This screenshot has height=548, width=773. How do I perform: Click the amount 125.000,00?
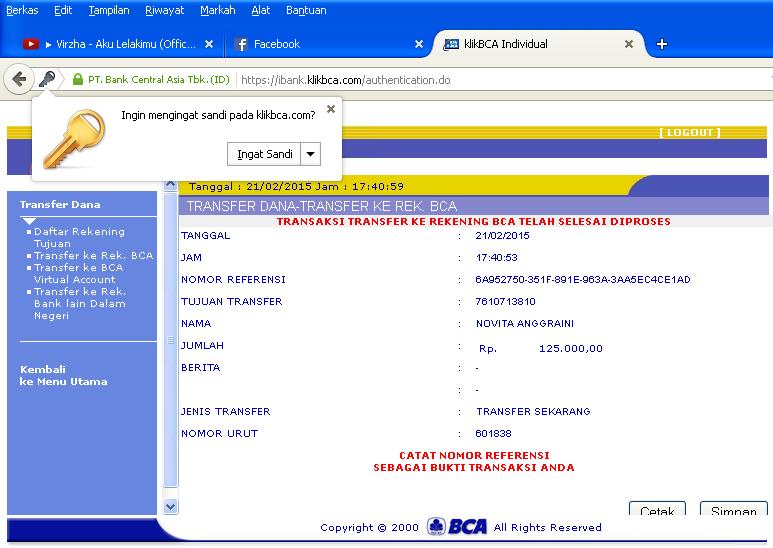point(570,348)
